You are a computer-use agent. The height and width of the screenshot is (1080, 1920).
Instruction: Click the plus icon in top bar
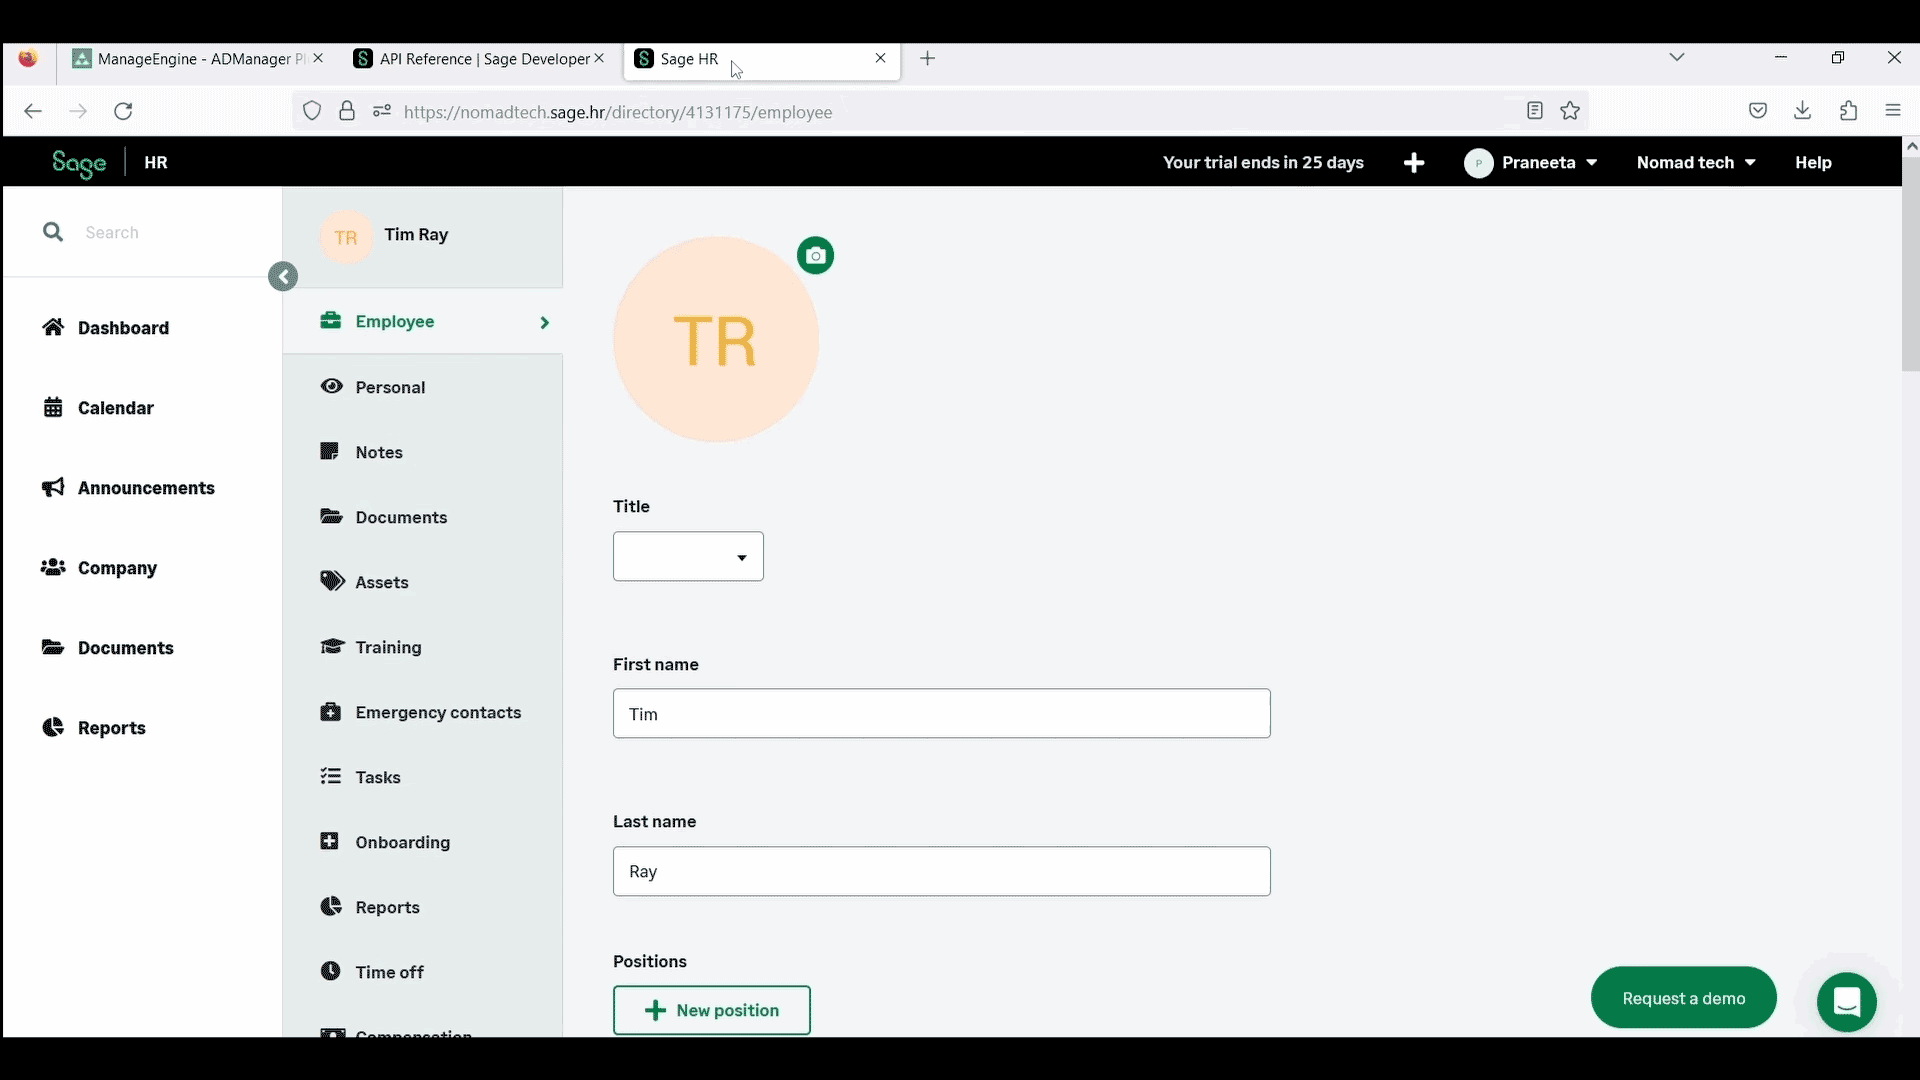(x=1413, y=163)
